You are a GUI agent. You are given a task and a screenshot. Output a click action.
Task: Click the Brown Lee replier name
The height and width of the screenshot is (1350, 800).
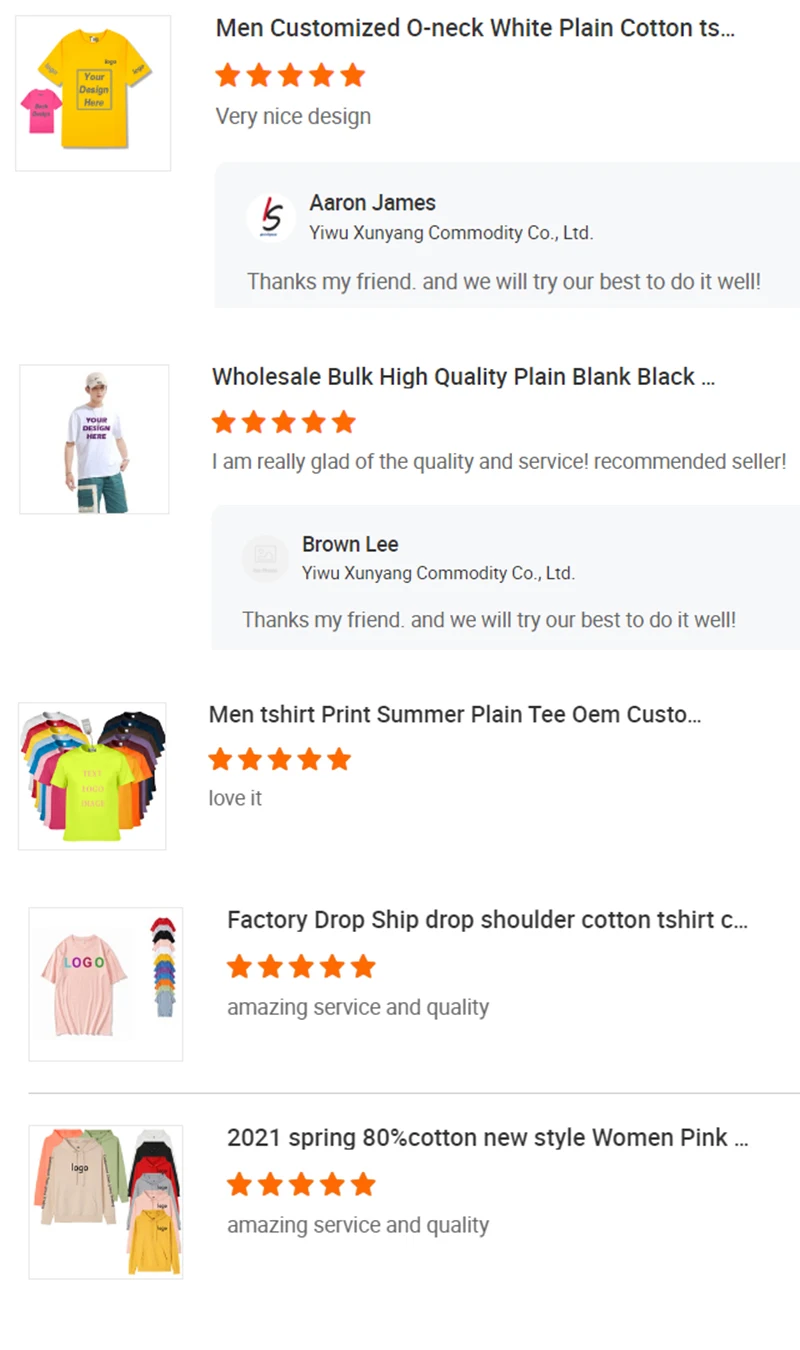click(350, 544)
